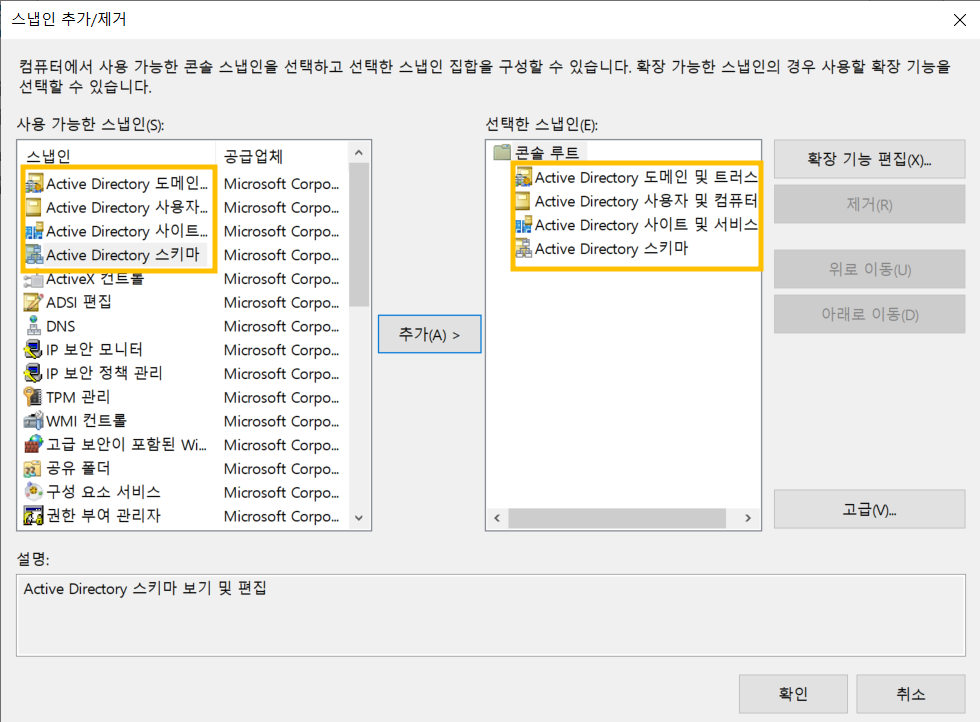Select '공유 폴더' list row text
This screenshot has height=722, width=980.
coord(78,469)
